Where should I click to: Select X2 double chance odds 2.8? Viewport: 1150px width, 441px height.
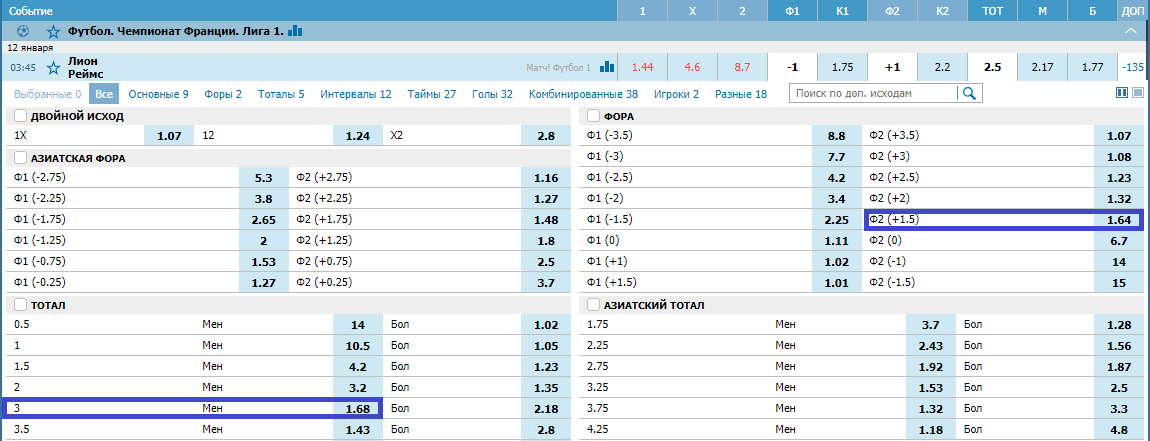point(546,136)
